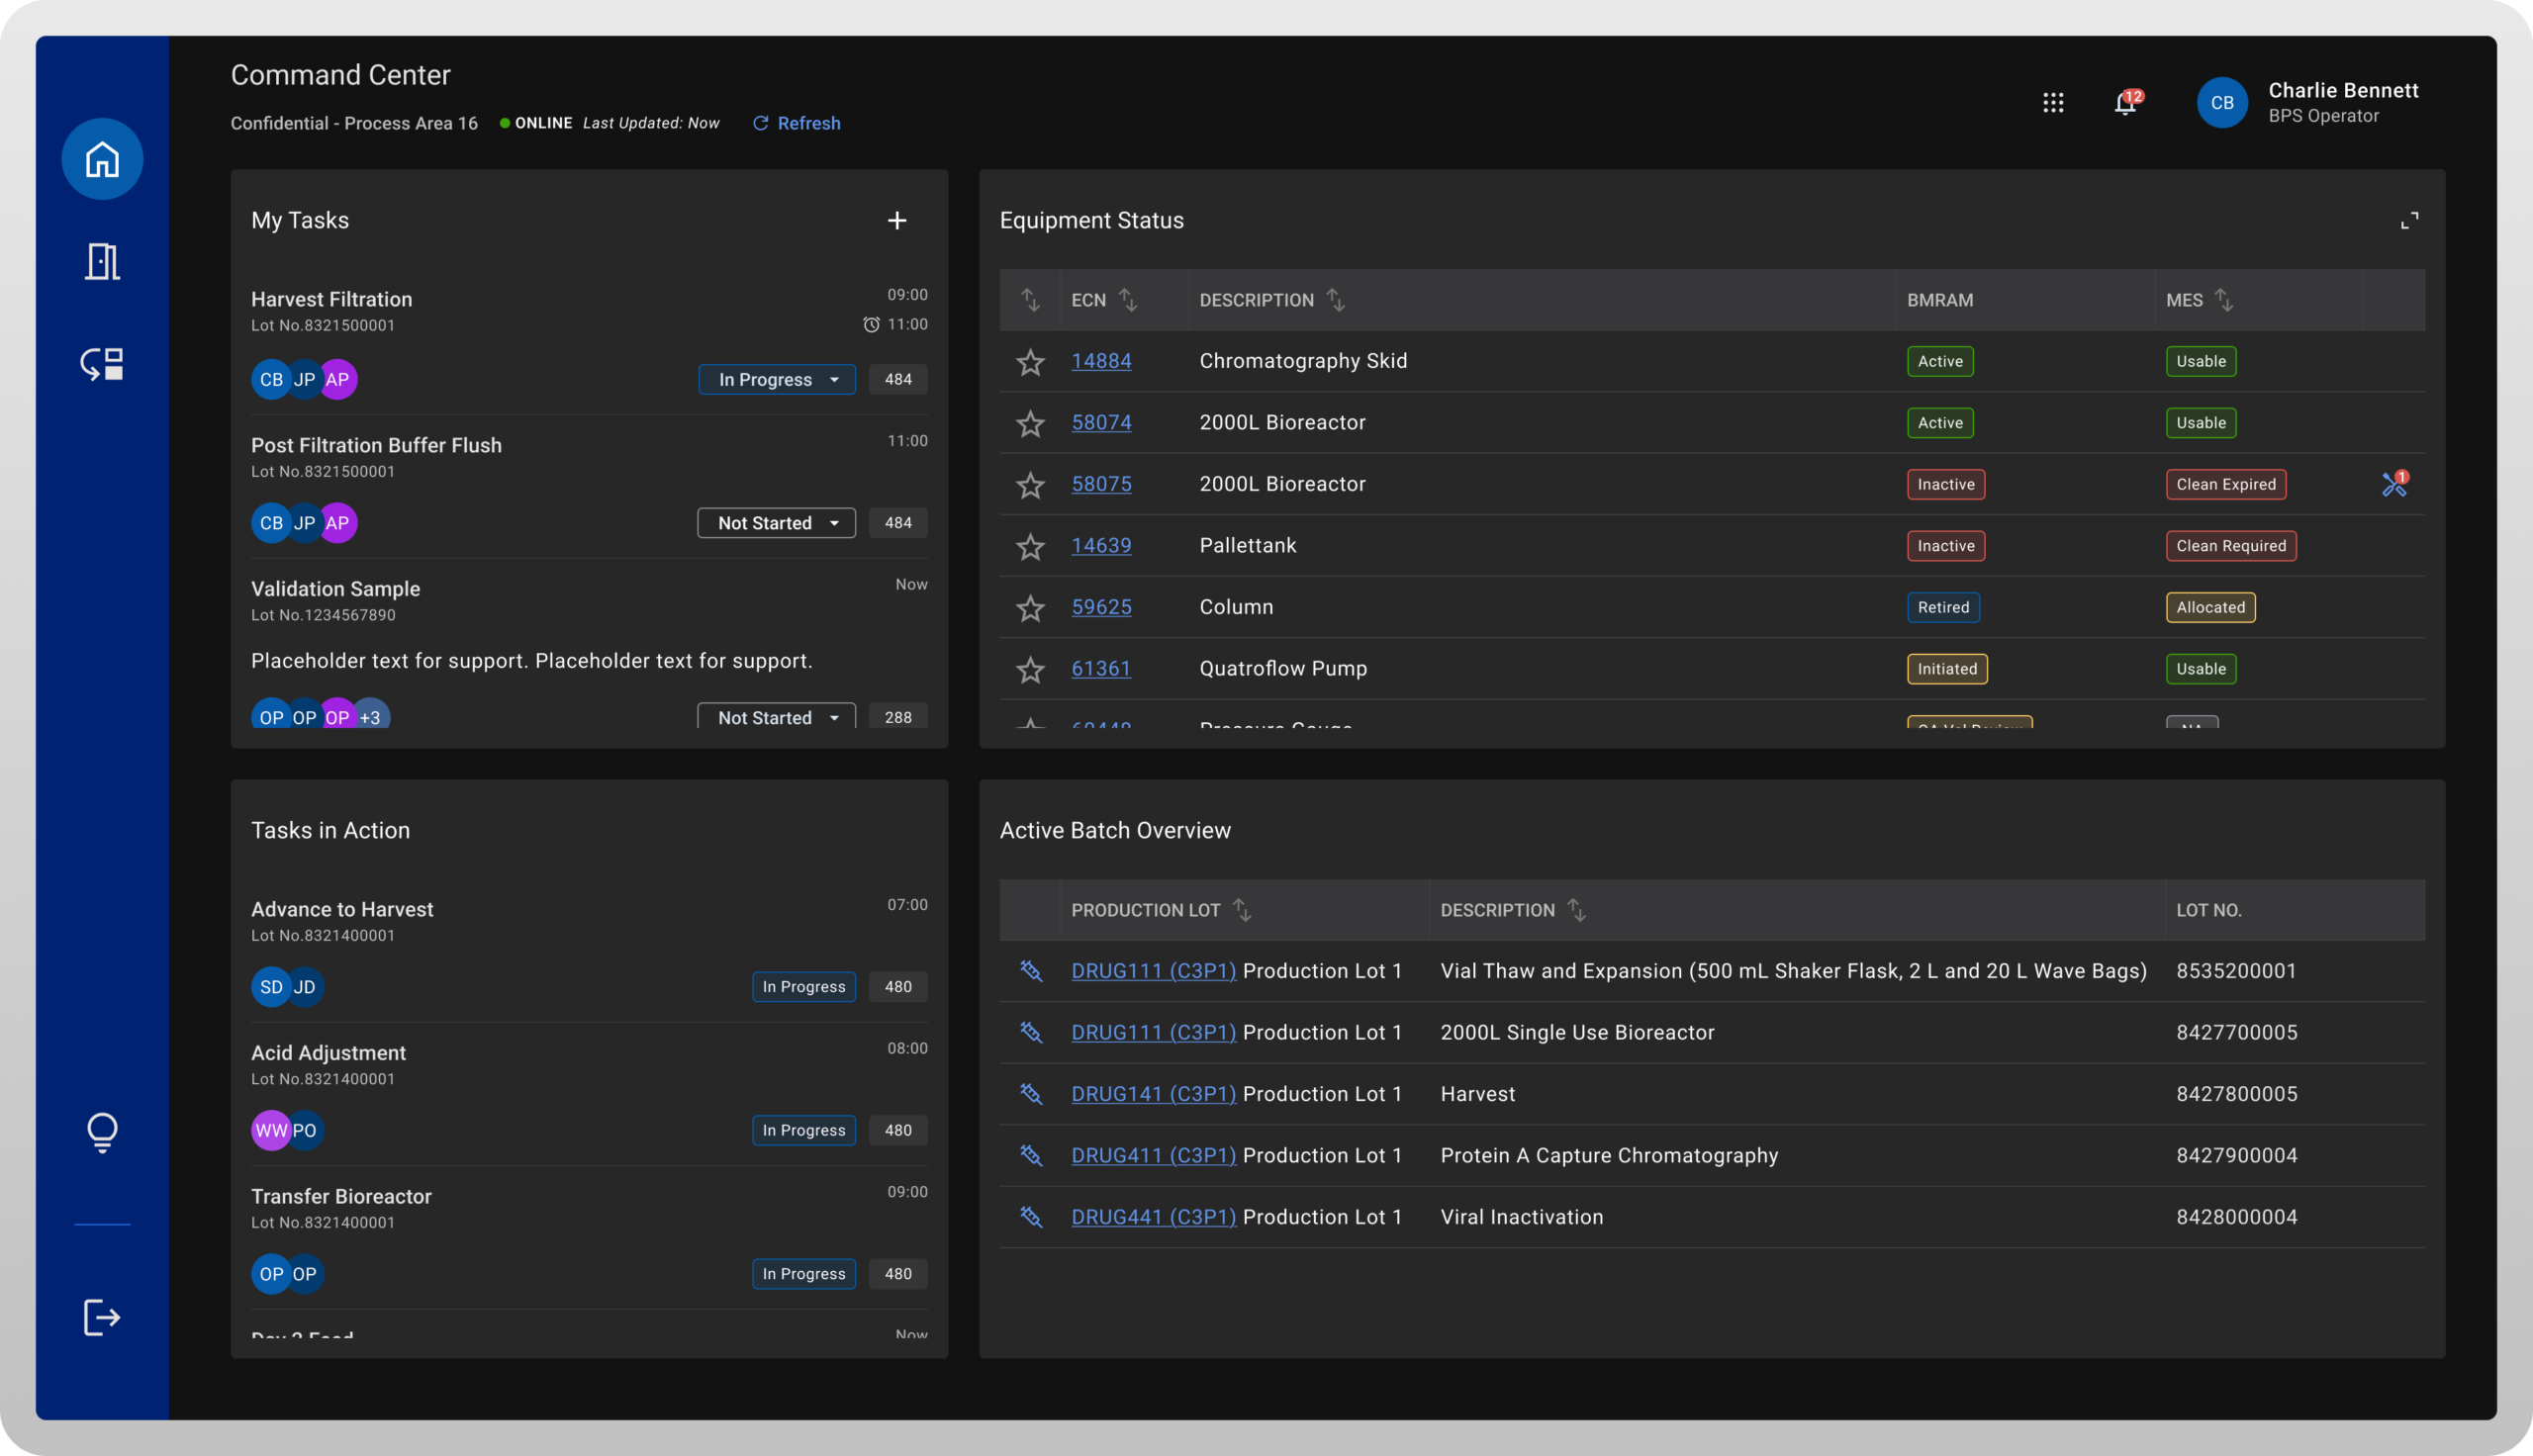The image size is (2533, 1456).
Task: Open the Home dashboard icon in sidebar
Action: 102,159
